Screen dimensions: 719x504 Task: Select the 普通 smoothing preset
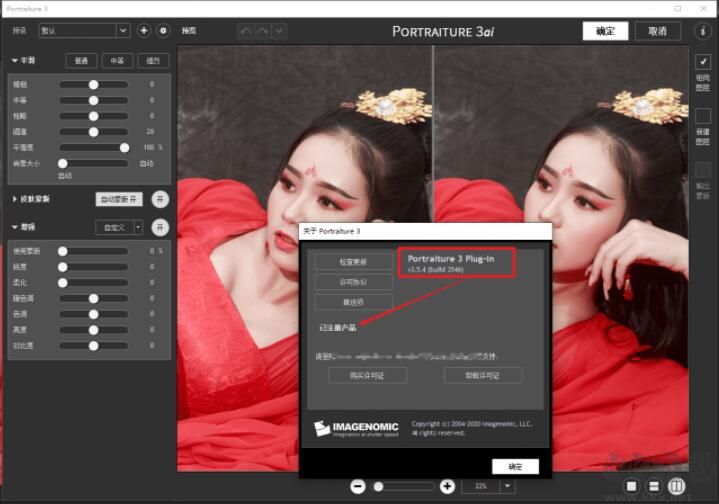81,61
